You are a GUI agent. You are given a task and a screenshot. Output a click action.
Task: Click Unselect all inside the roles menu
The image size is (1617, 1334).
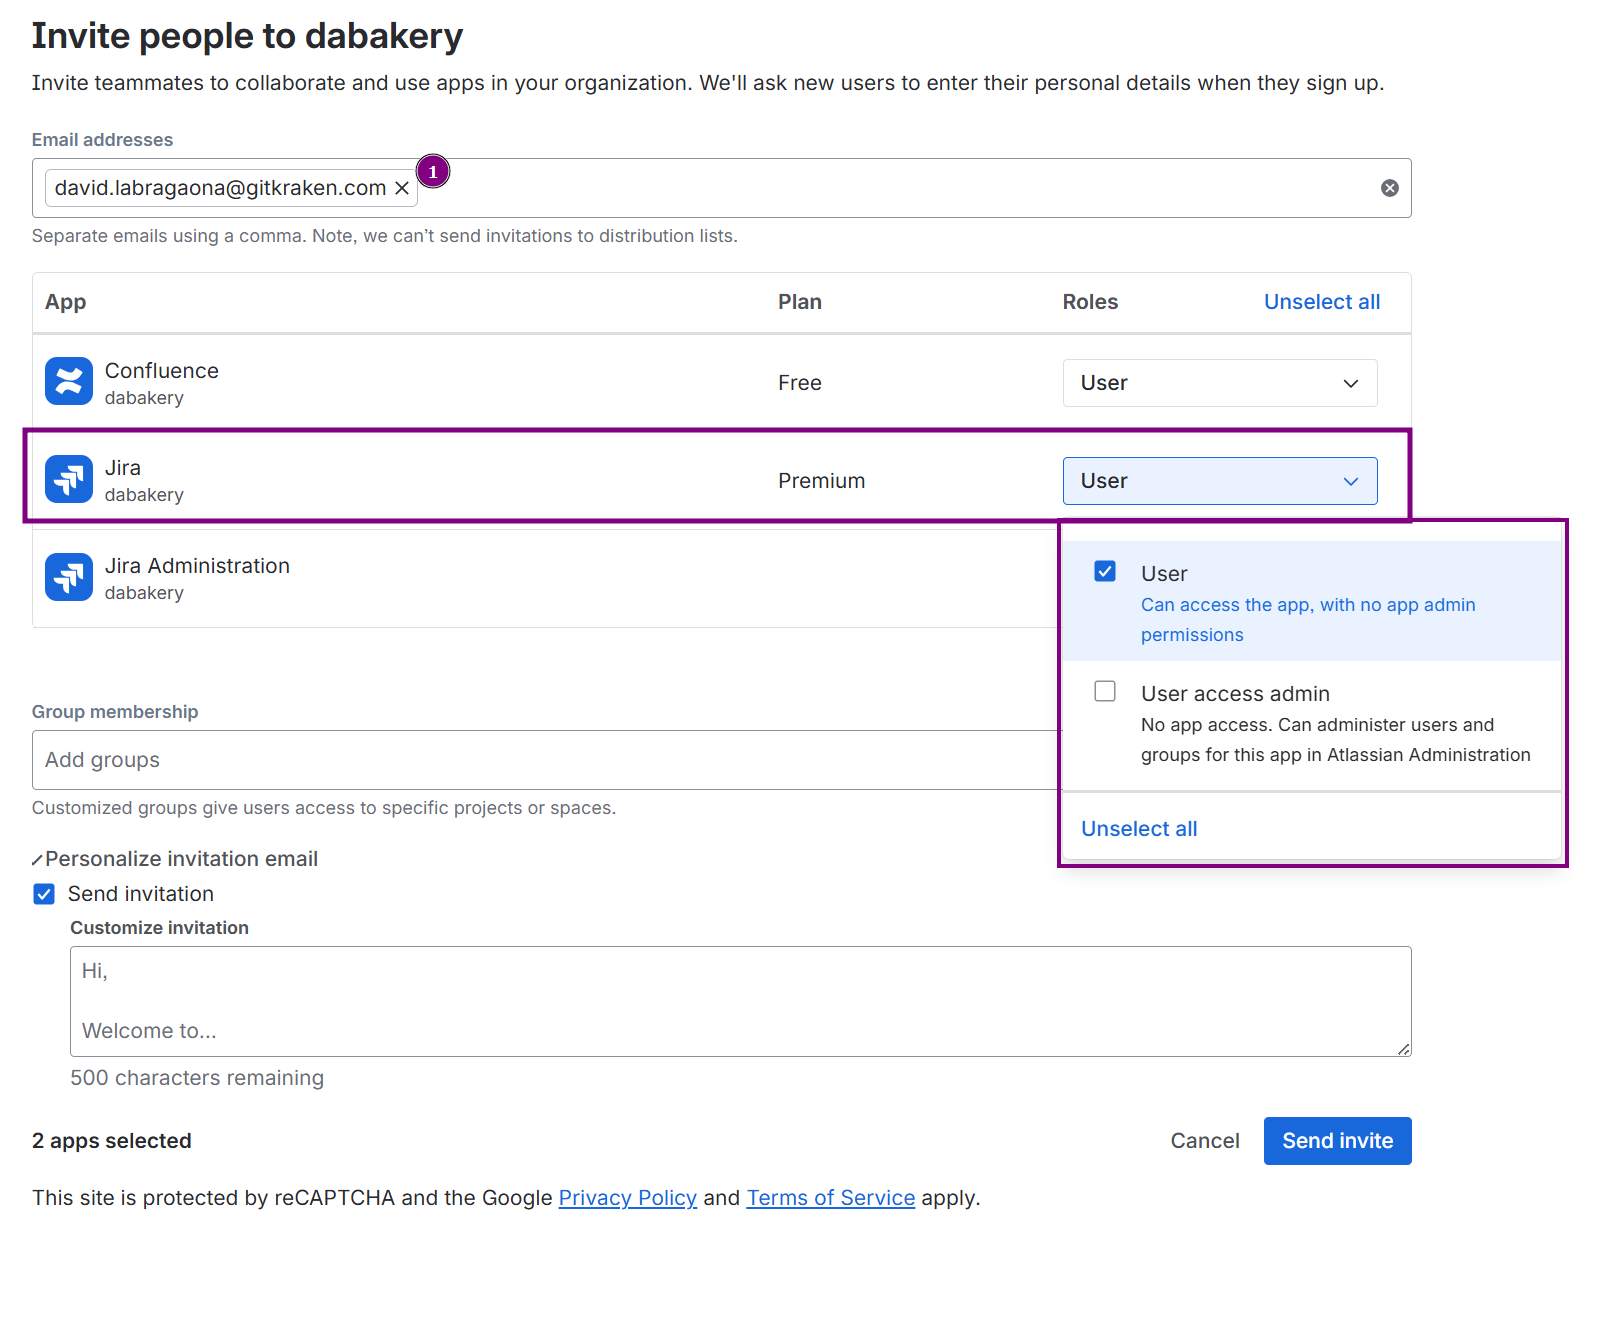[x=1138, y=828]
